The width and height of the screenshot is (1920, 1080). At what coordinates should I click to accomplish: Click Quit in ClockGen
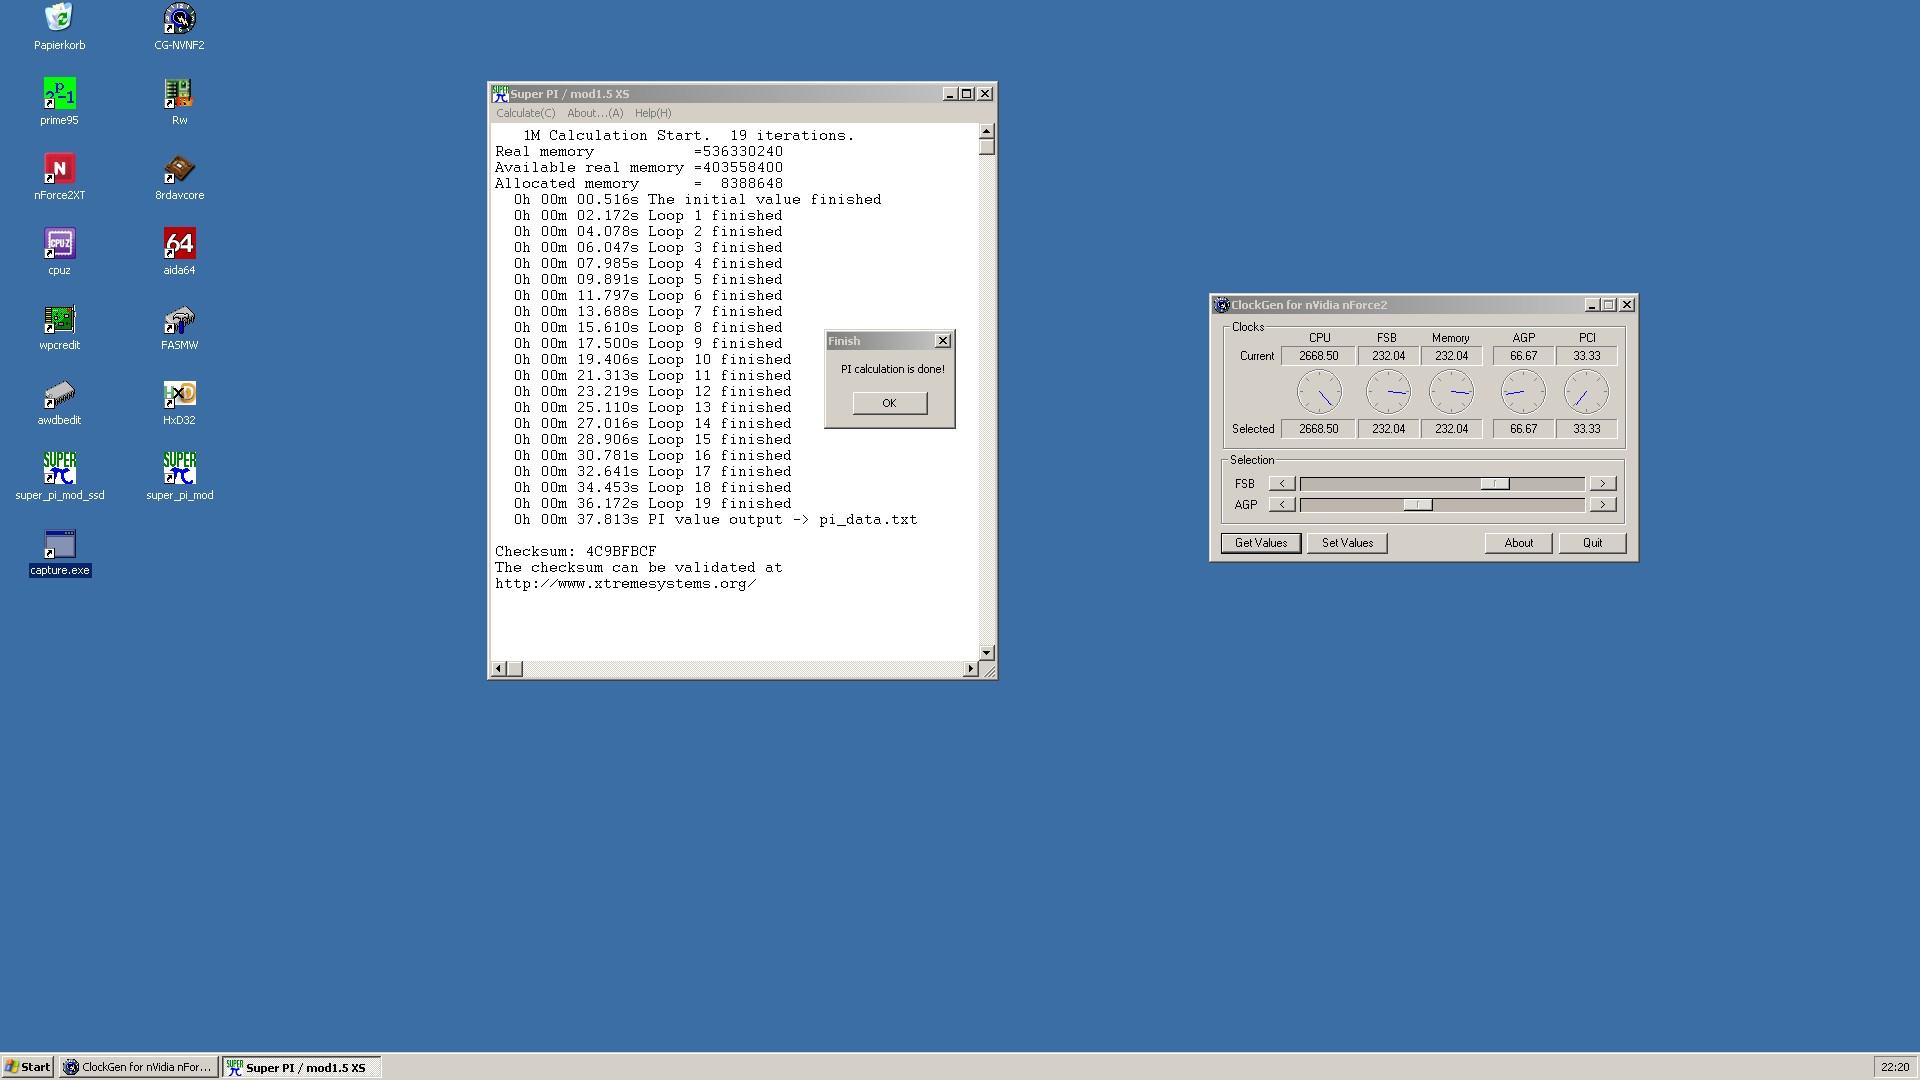pos(1592,543)
